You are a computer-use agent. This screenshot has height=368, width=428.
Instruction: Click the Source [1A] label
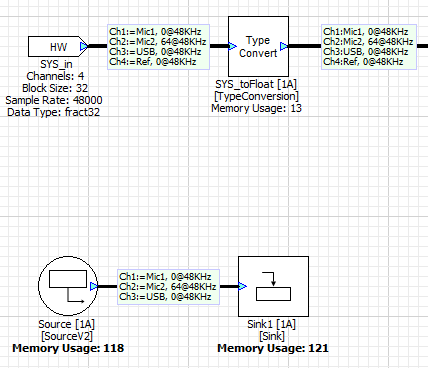tap(66, 324)
